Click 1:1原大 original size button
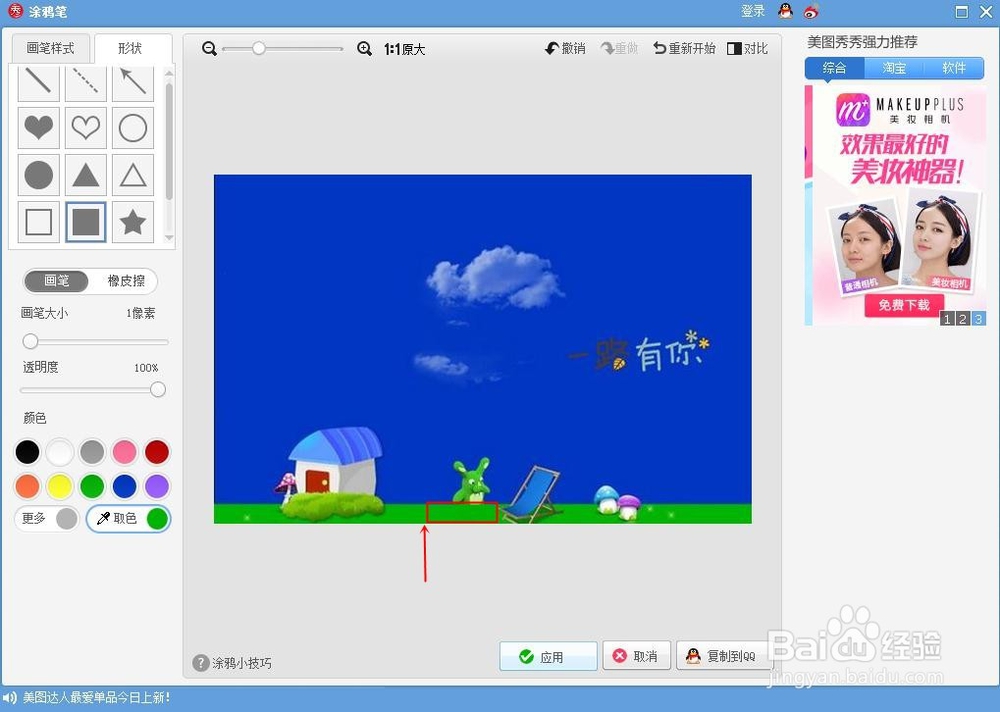The width and height of the screenshot is (1000, 712). point(404,49)
